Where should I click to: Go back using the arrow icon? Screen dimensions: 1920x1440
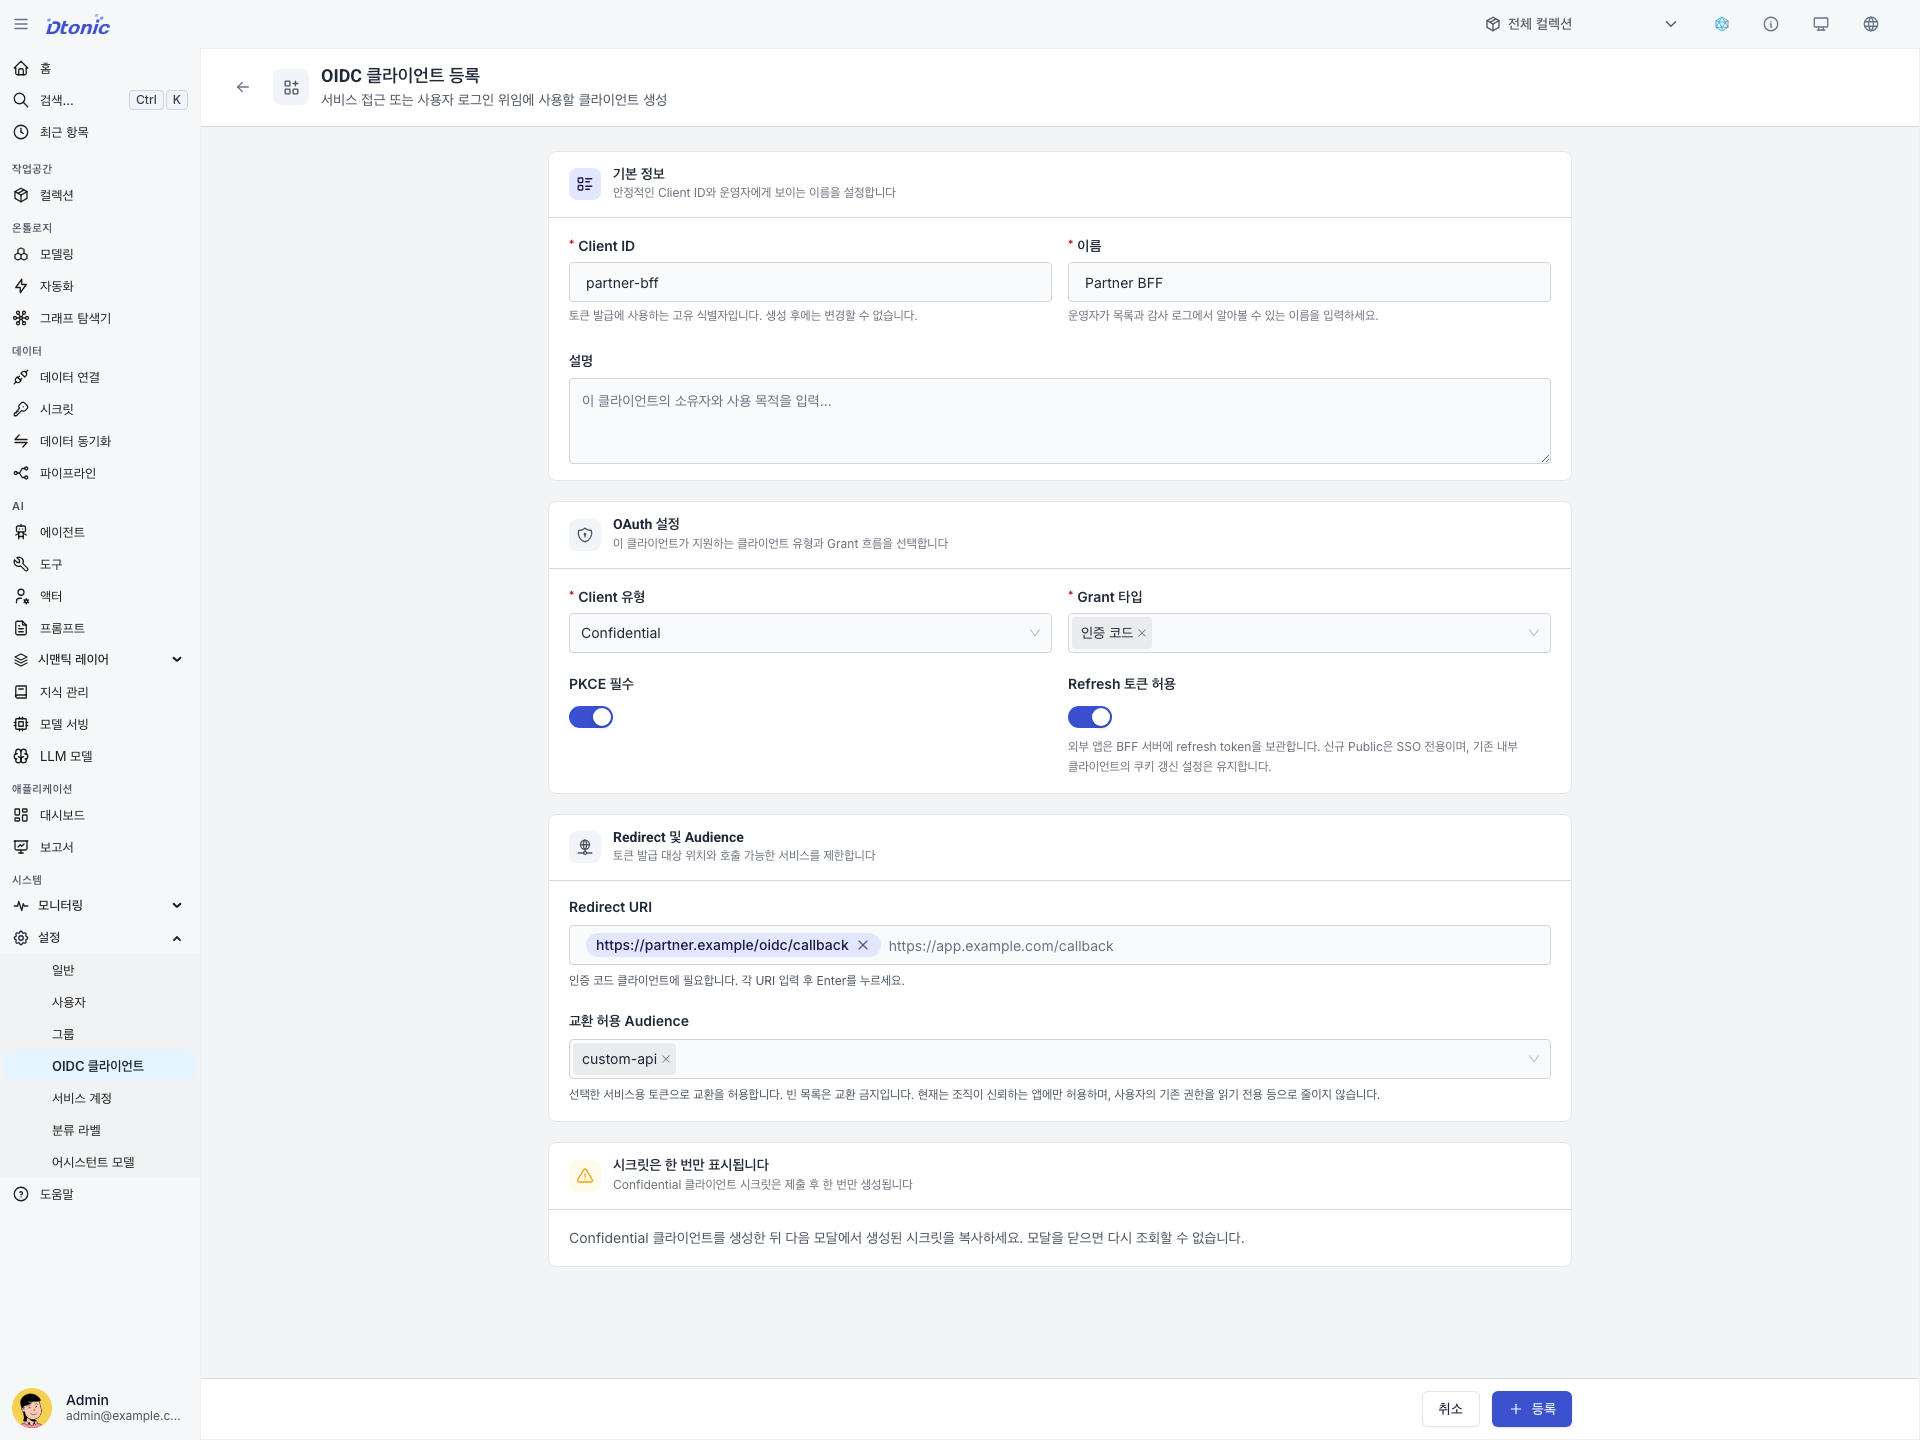coord(243,87)
